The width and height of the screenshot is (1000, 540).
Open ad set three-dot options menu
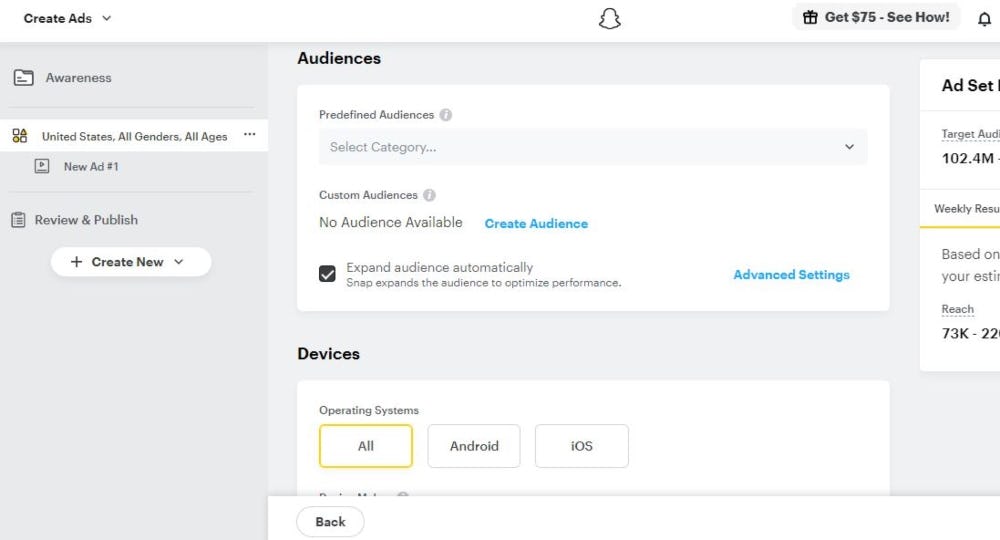tap(250, 135)
